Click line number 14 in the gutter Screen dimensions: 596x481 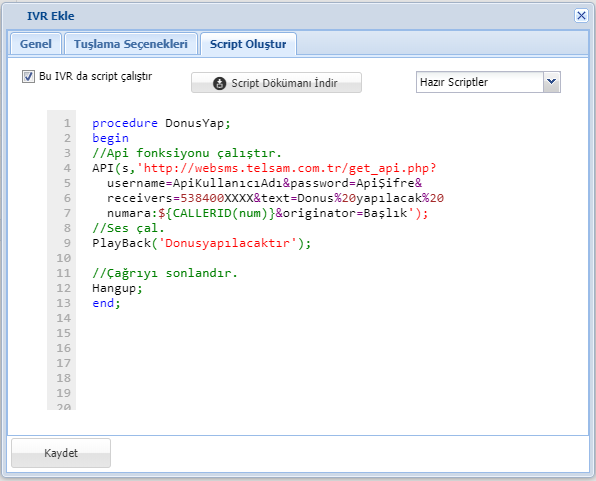coord(64,318)
